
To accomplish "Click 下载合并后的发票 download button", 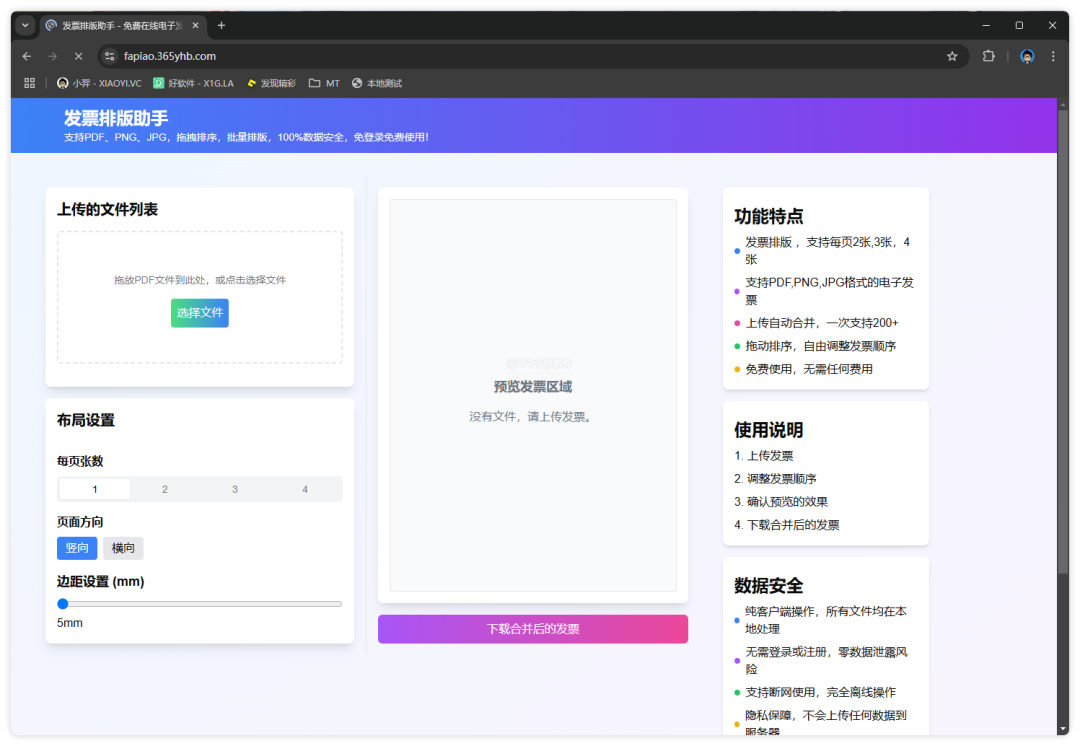I will (x=532, y=629).
